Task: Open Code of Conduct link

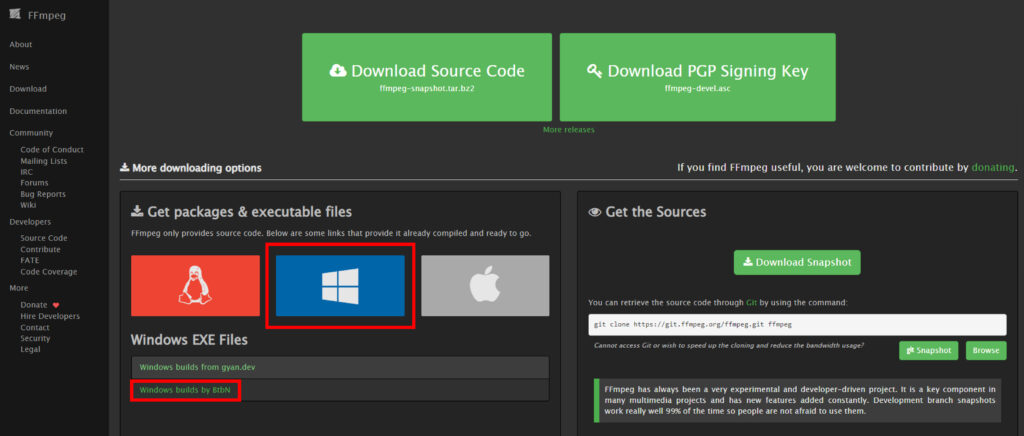Action: point(52,149)
